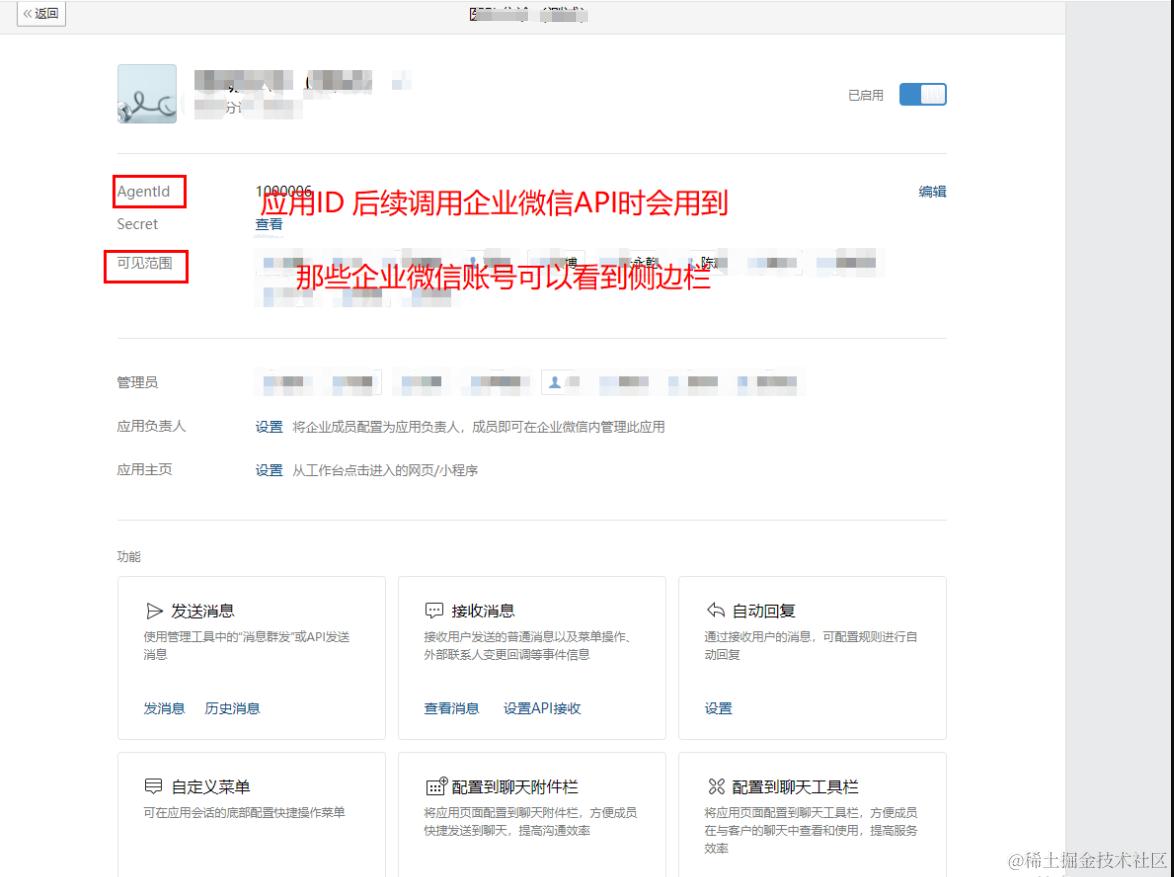Click the 功能 section heading
The height and width of the screenshot is (877, 1174).
(129, 556)
